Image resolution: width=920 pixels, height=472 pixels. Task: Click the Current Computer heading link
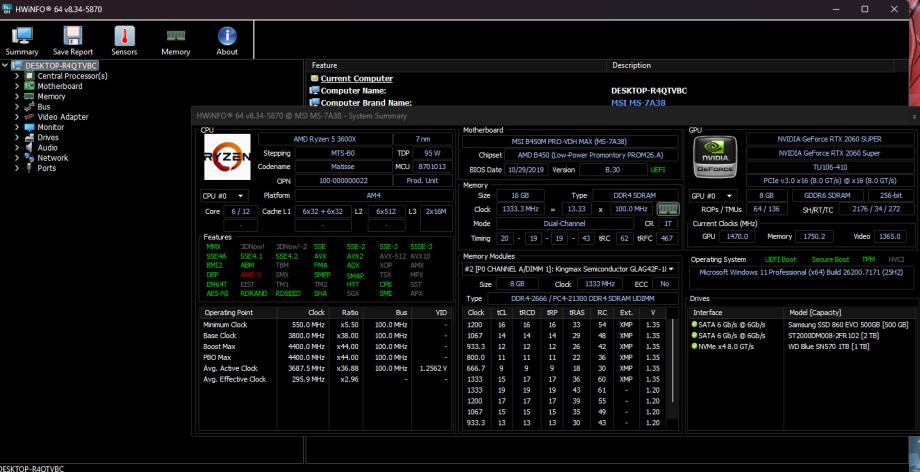tap(356, 78)
